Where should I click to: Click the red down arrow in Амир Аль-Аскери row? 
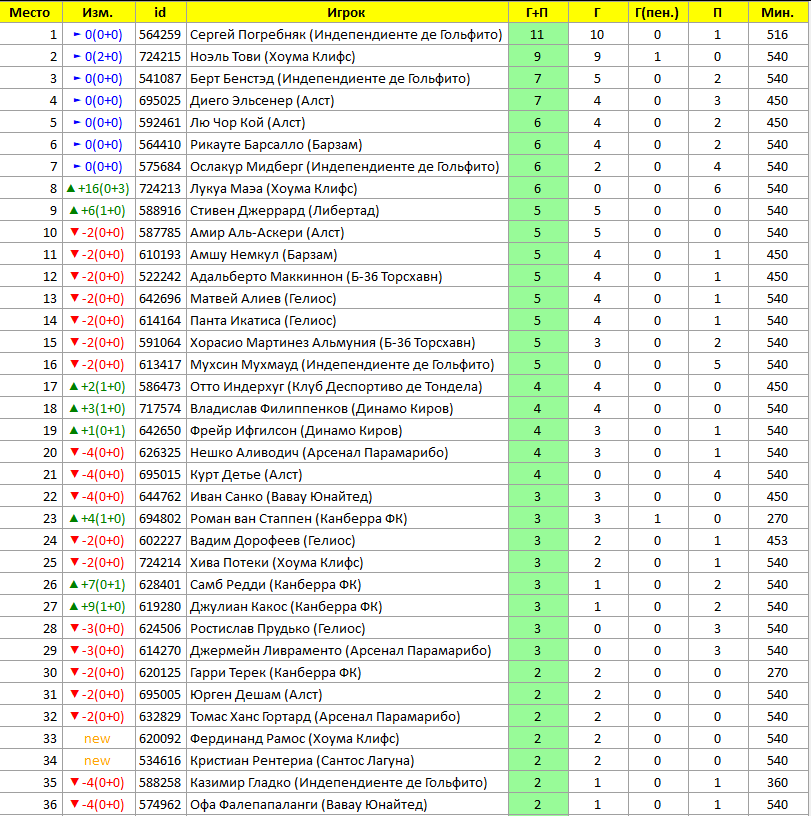[x=74, y=232]
